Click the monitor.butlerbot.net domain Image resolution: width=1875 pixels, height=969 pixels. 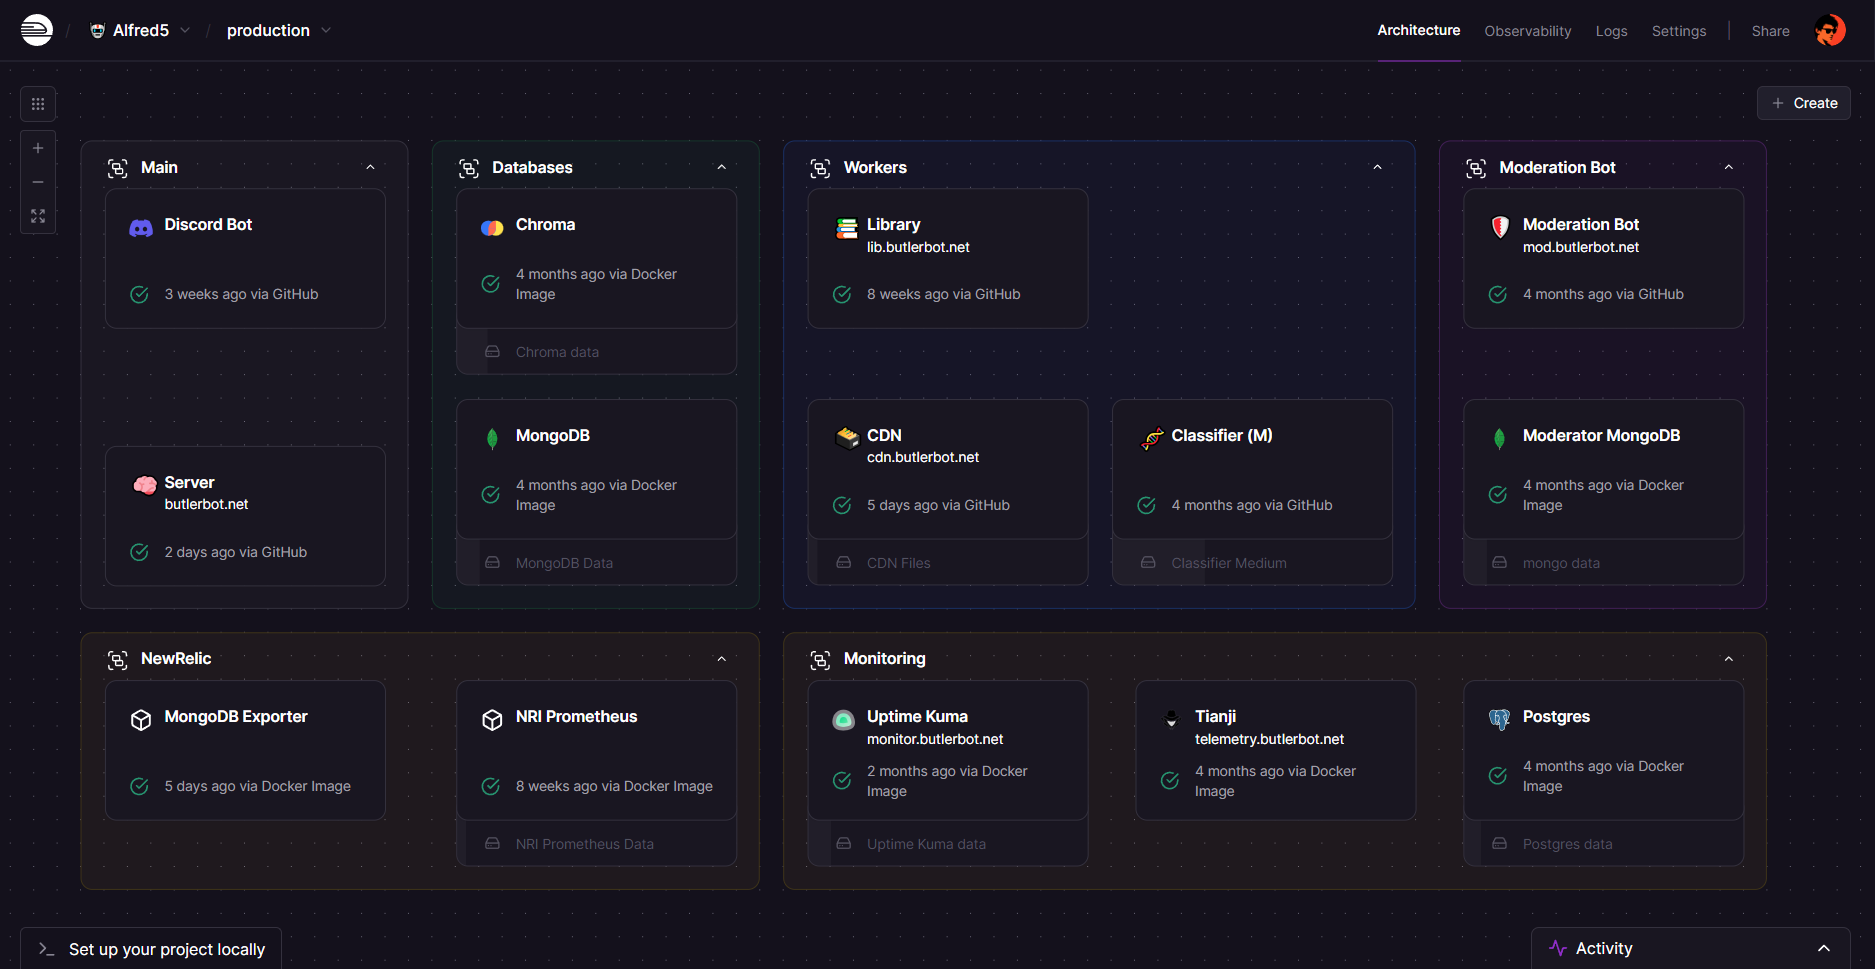click(x=935, y=739)
